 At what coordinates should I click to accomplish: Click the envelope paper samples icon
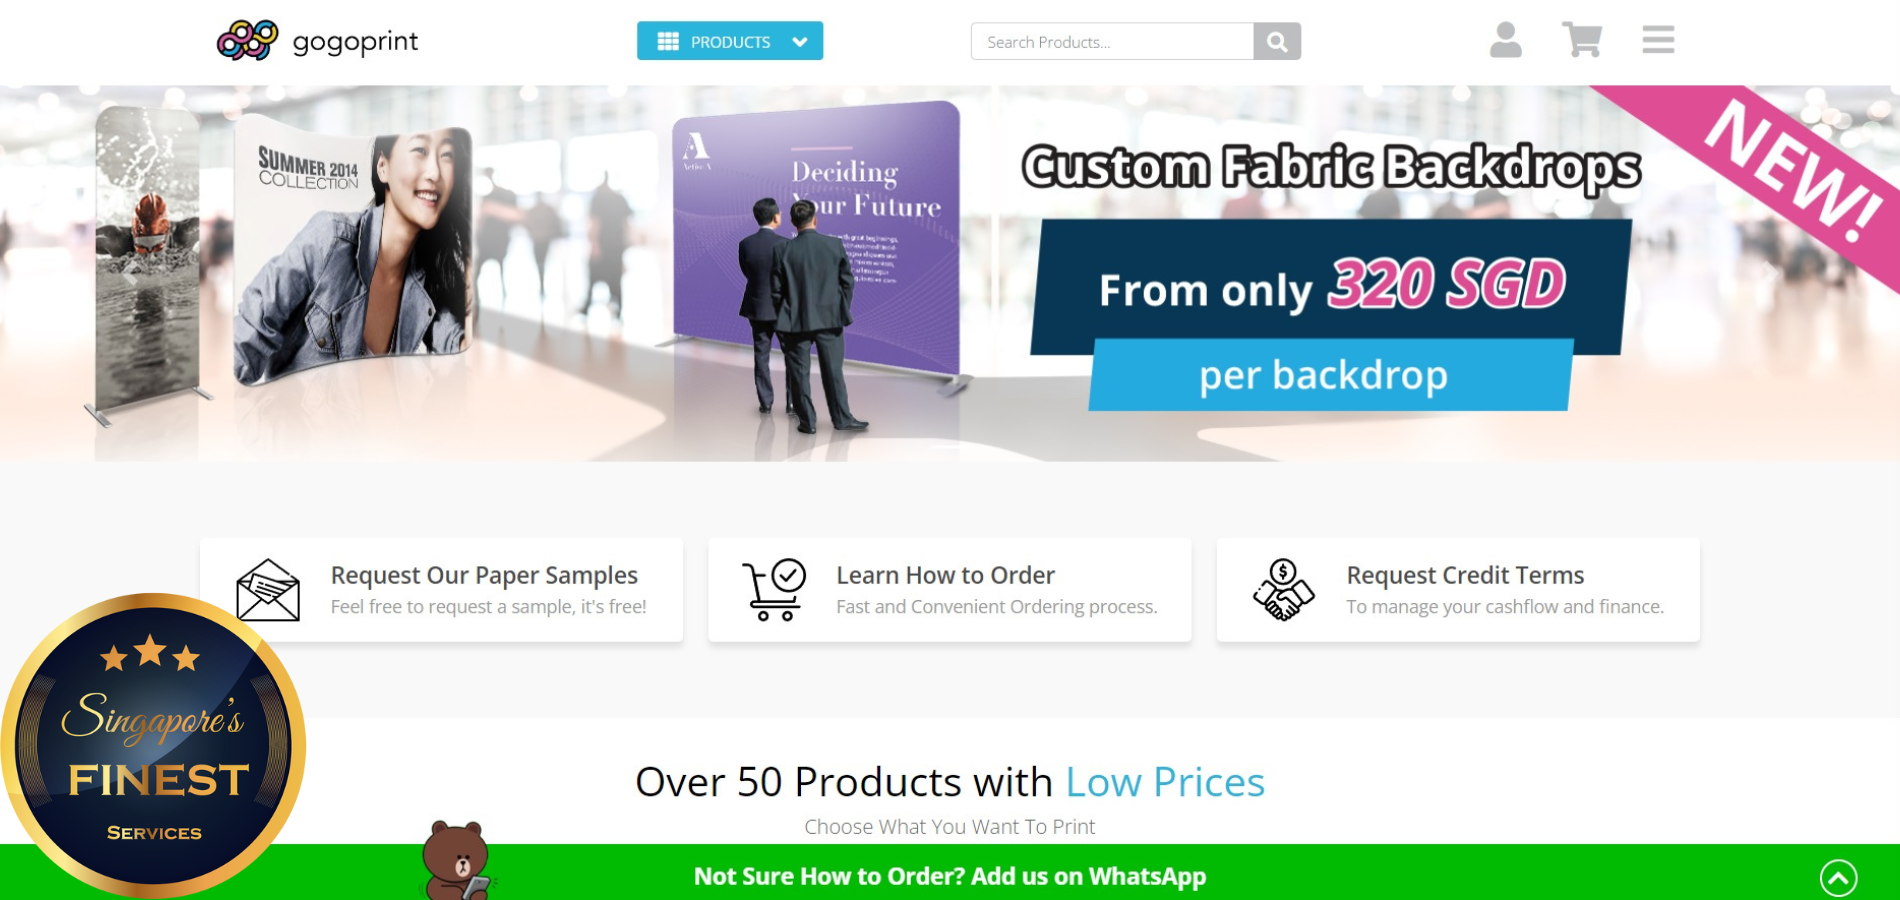(268, 590)
